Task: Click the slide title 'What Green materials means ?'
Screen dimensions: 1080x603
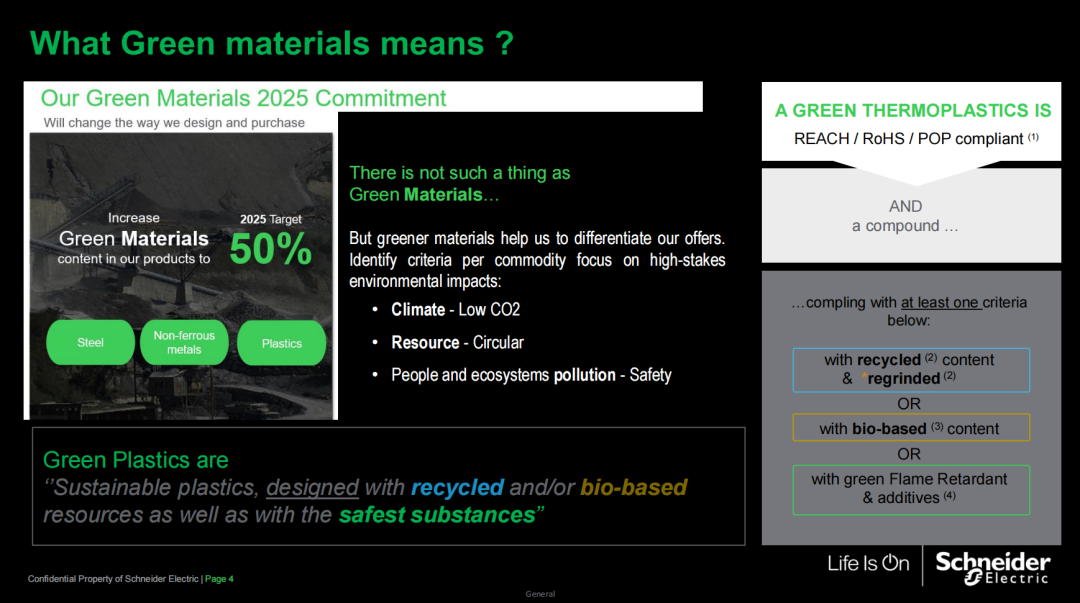Action: [x=272, y=43]
